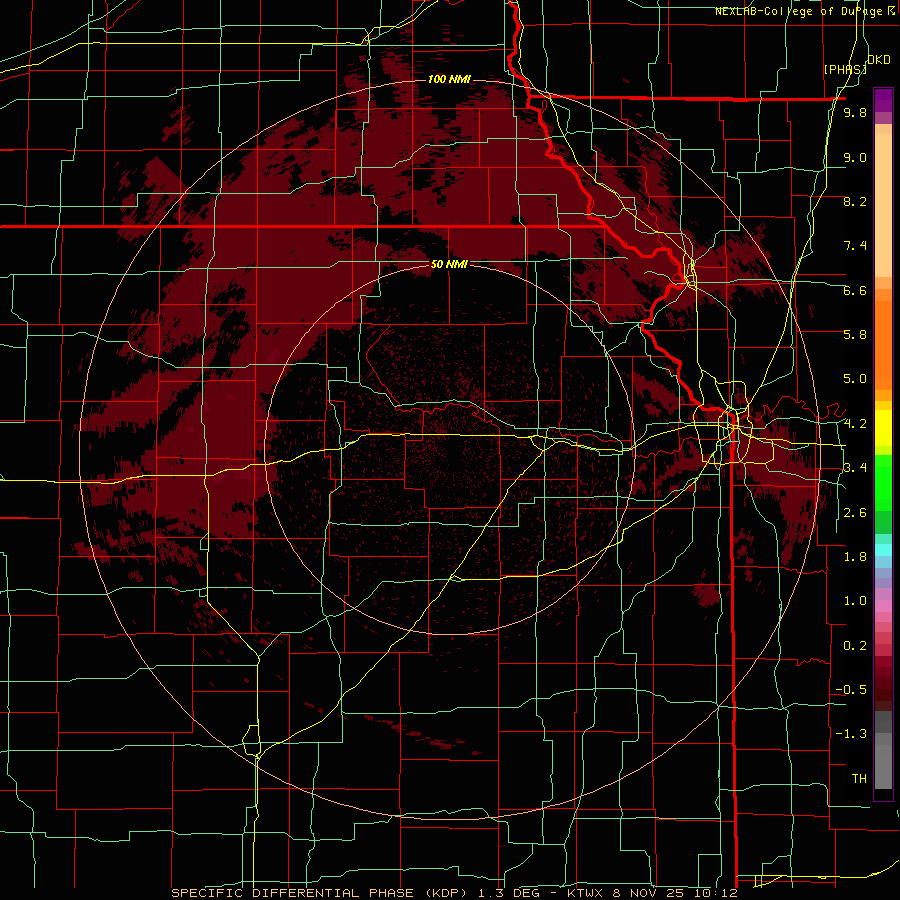Screen dimensions: 900x900
Task: Click the -1.3 value on the scale
Action: (851, 734)
